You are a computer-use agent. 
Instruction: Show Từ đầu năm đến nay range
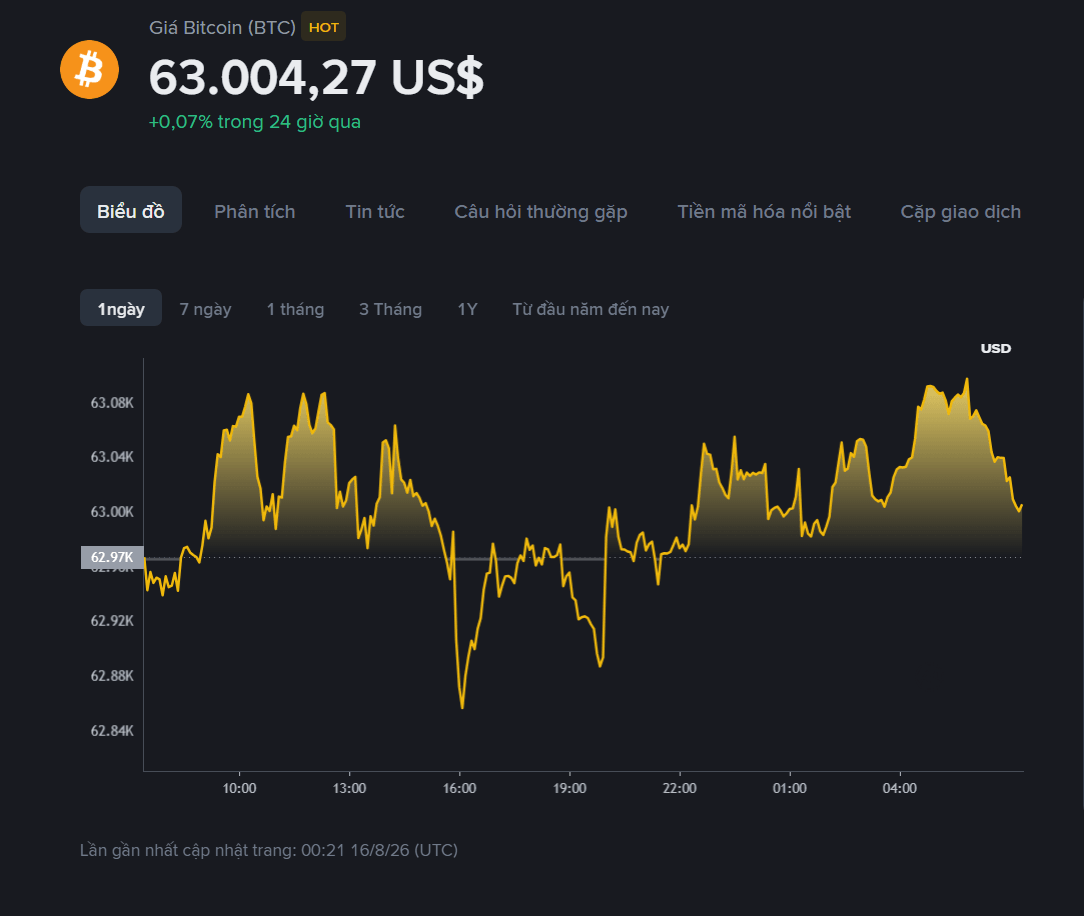(590, 309)
